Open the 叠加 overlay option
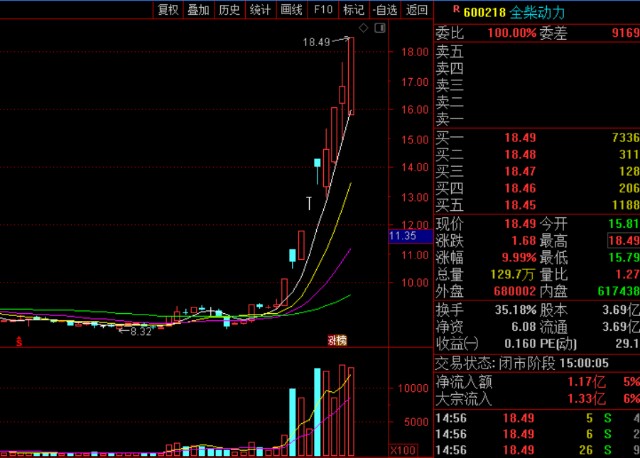The image size is (640, 458). pos(198,10)
